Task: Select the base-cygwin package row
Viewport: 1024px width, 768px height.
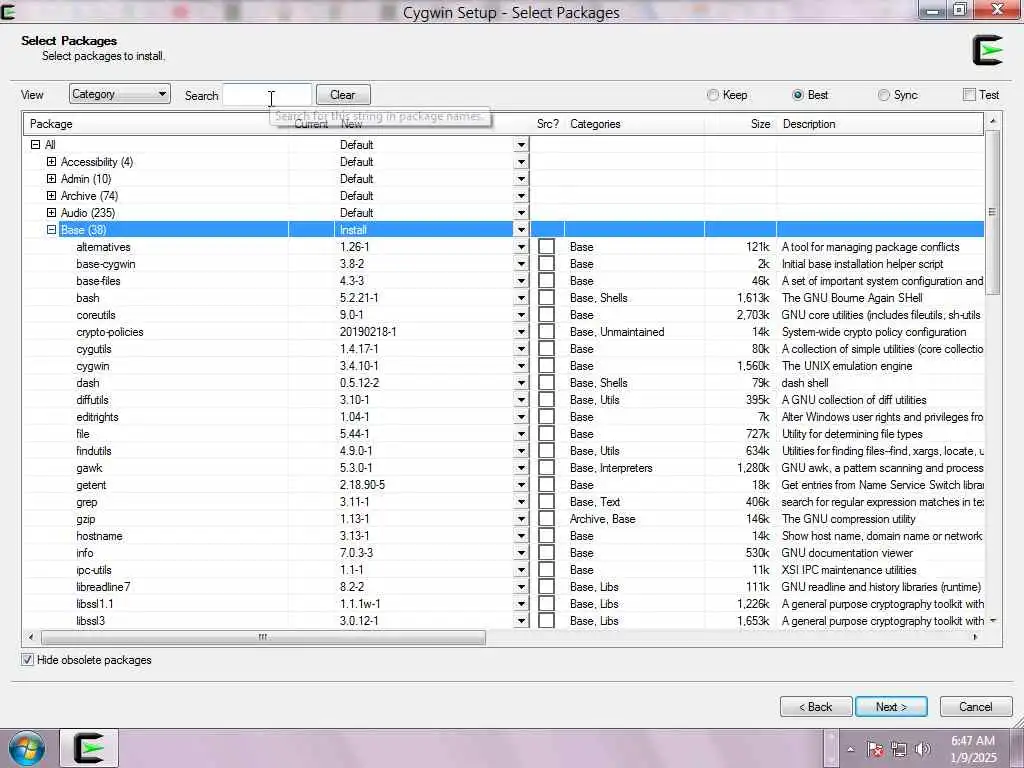Action: click(x=504, y=264)
